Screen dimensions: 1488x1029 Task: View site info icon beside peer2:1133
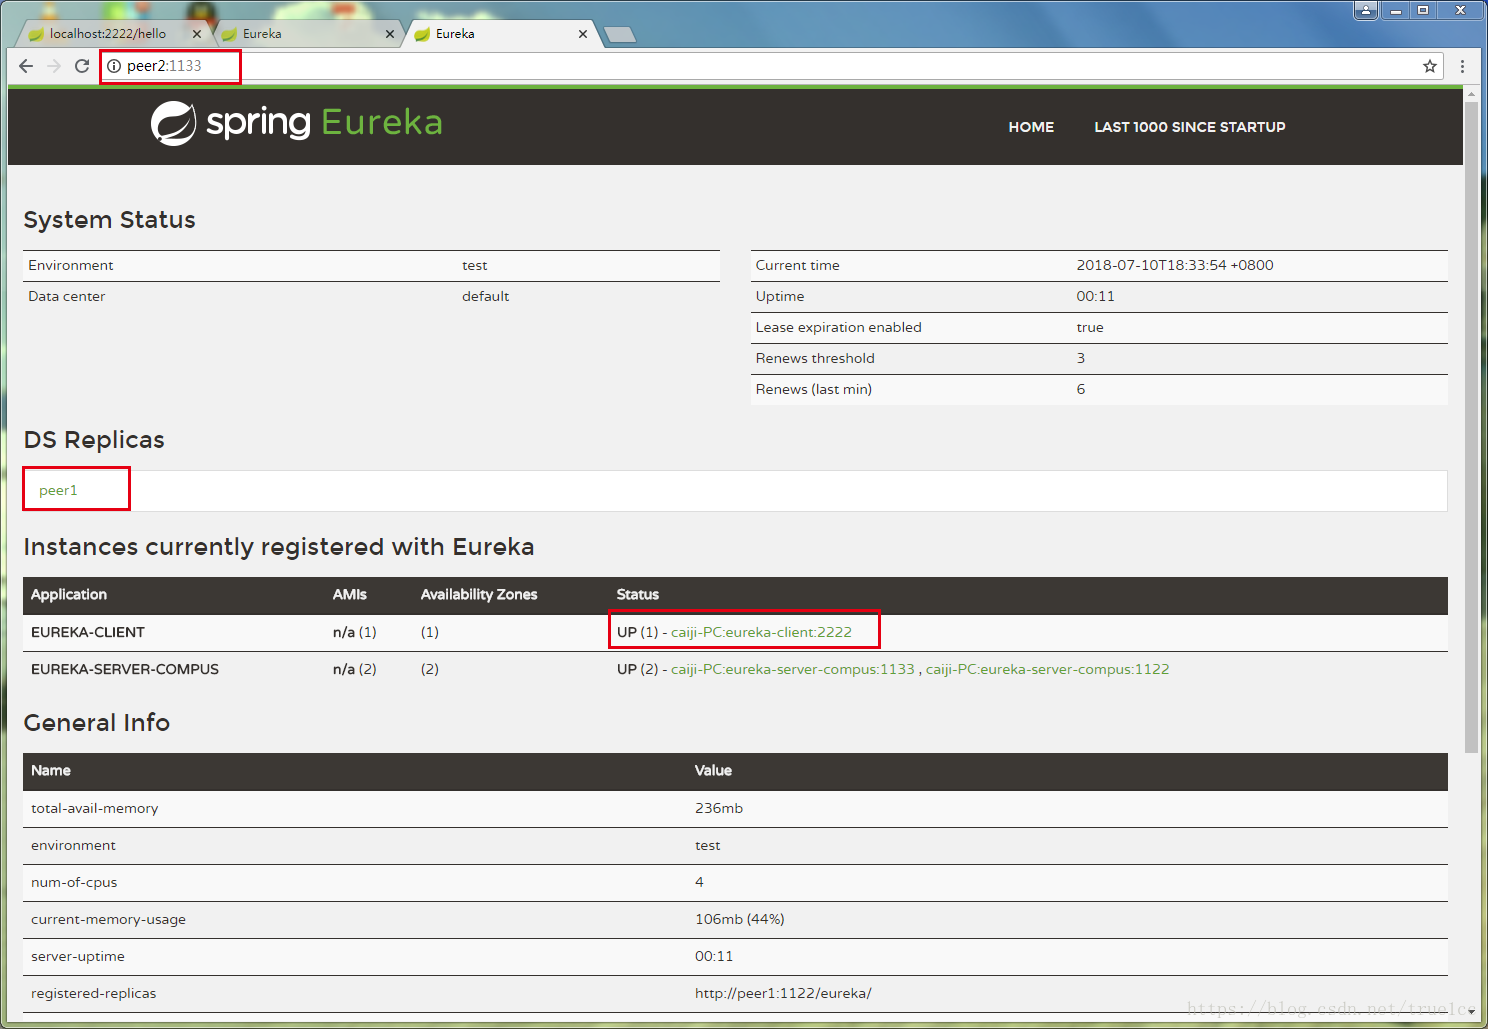click(114, 66)
